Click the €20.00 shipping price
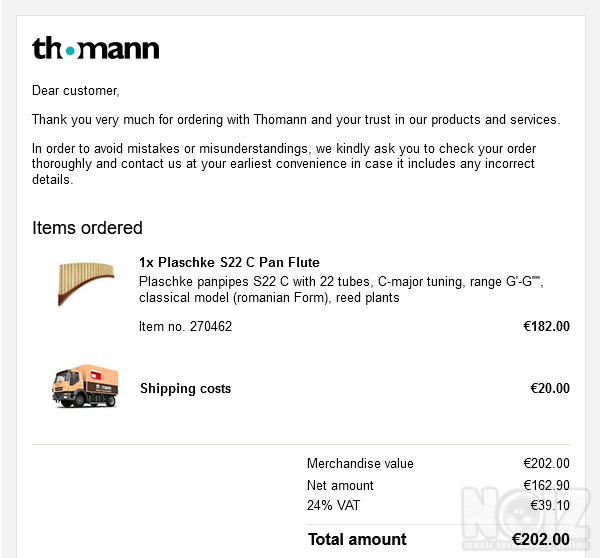The width and height of the screenshot is (600, 558). pyautogui.click(x=550, y=388)
